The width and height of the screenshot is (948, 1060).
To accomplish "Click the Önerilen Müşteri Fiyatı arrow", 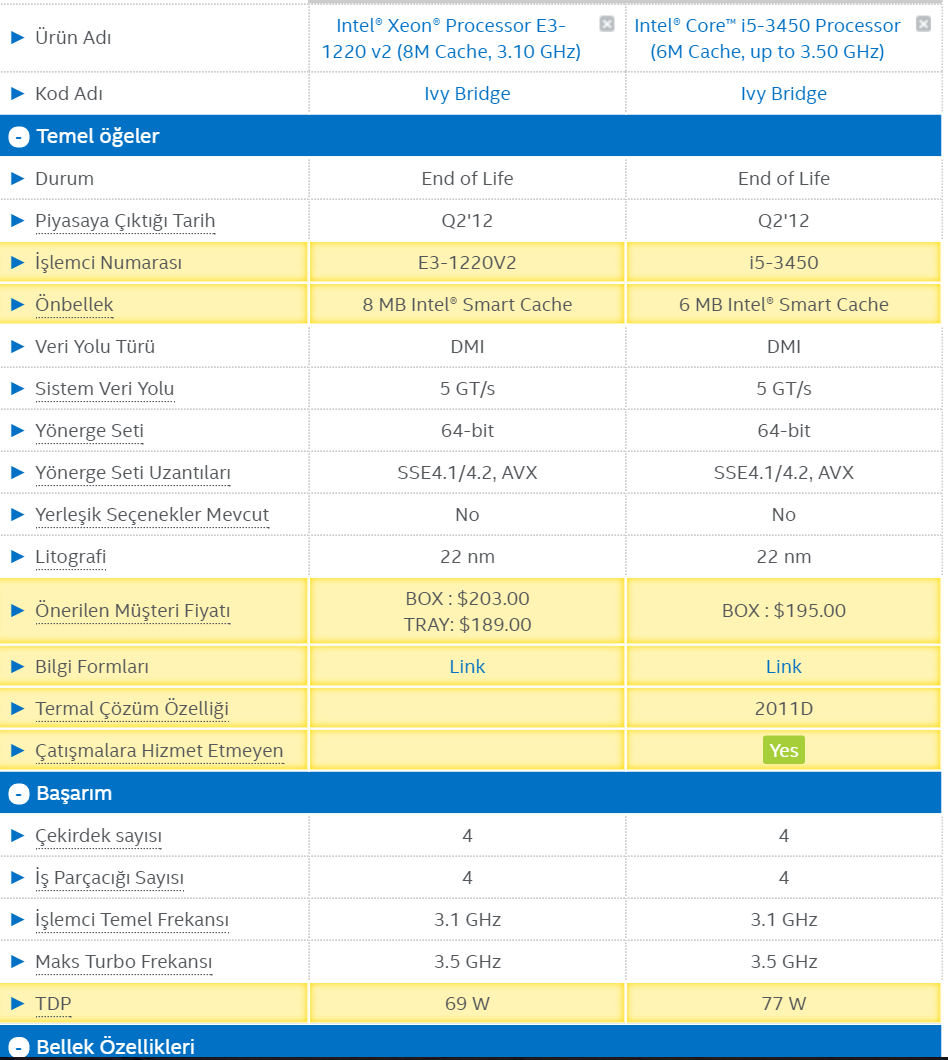I will click(18, 610).
